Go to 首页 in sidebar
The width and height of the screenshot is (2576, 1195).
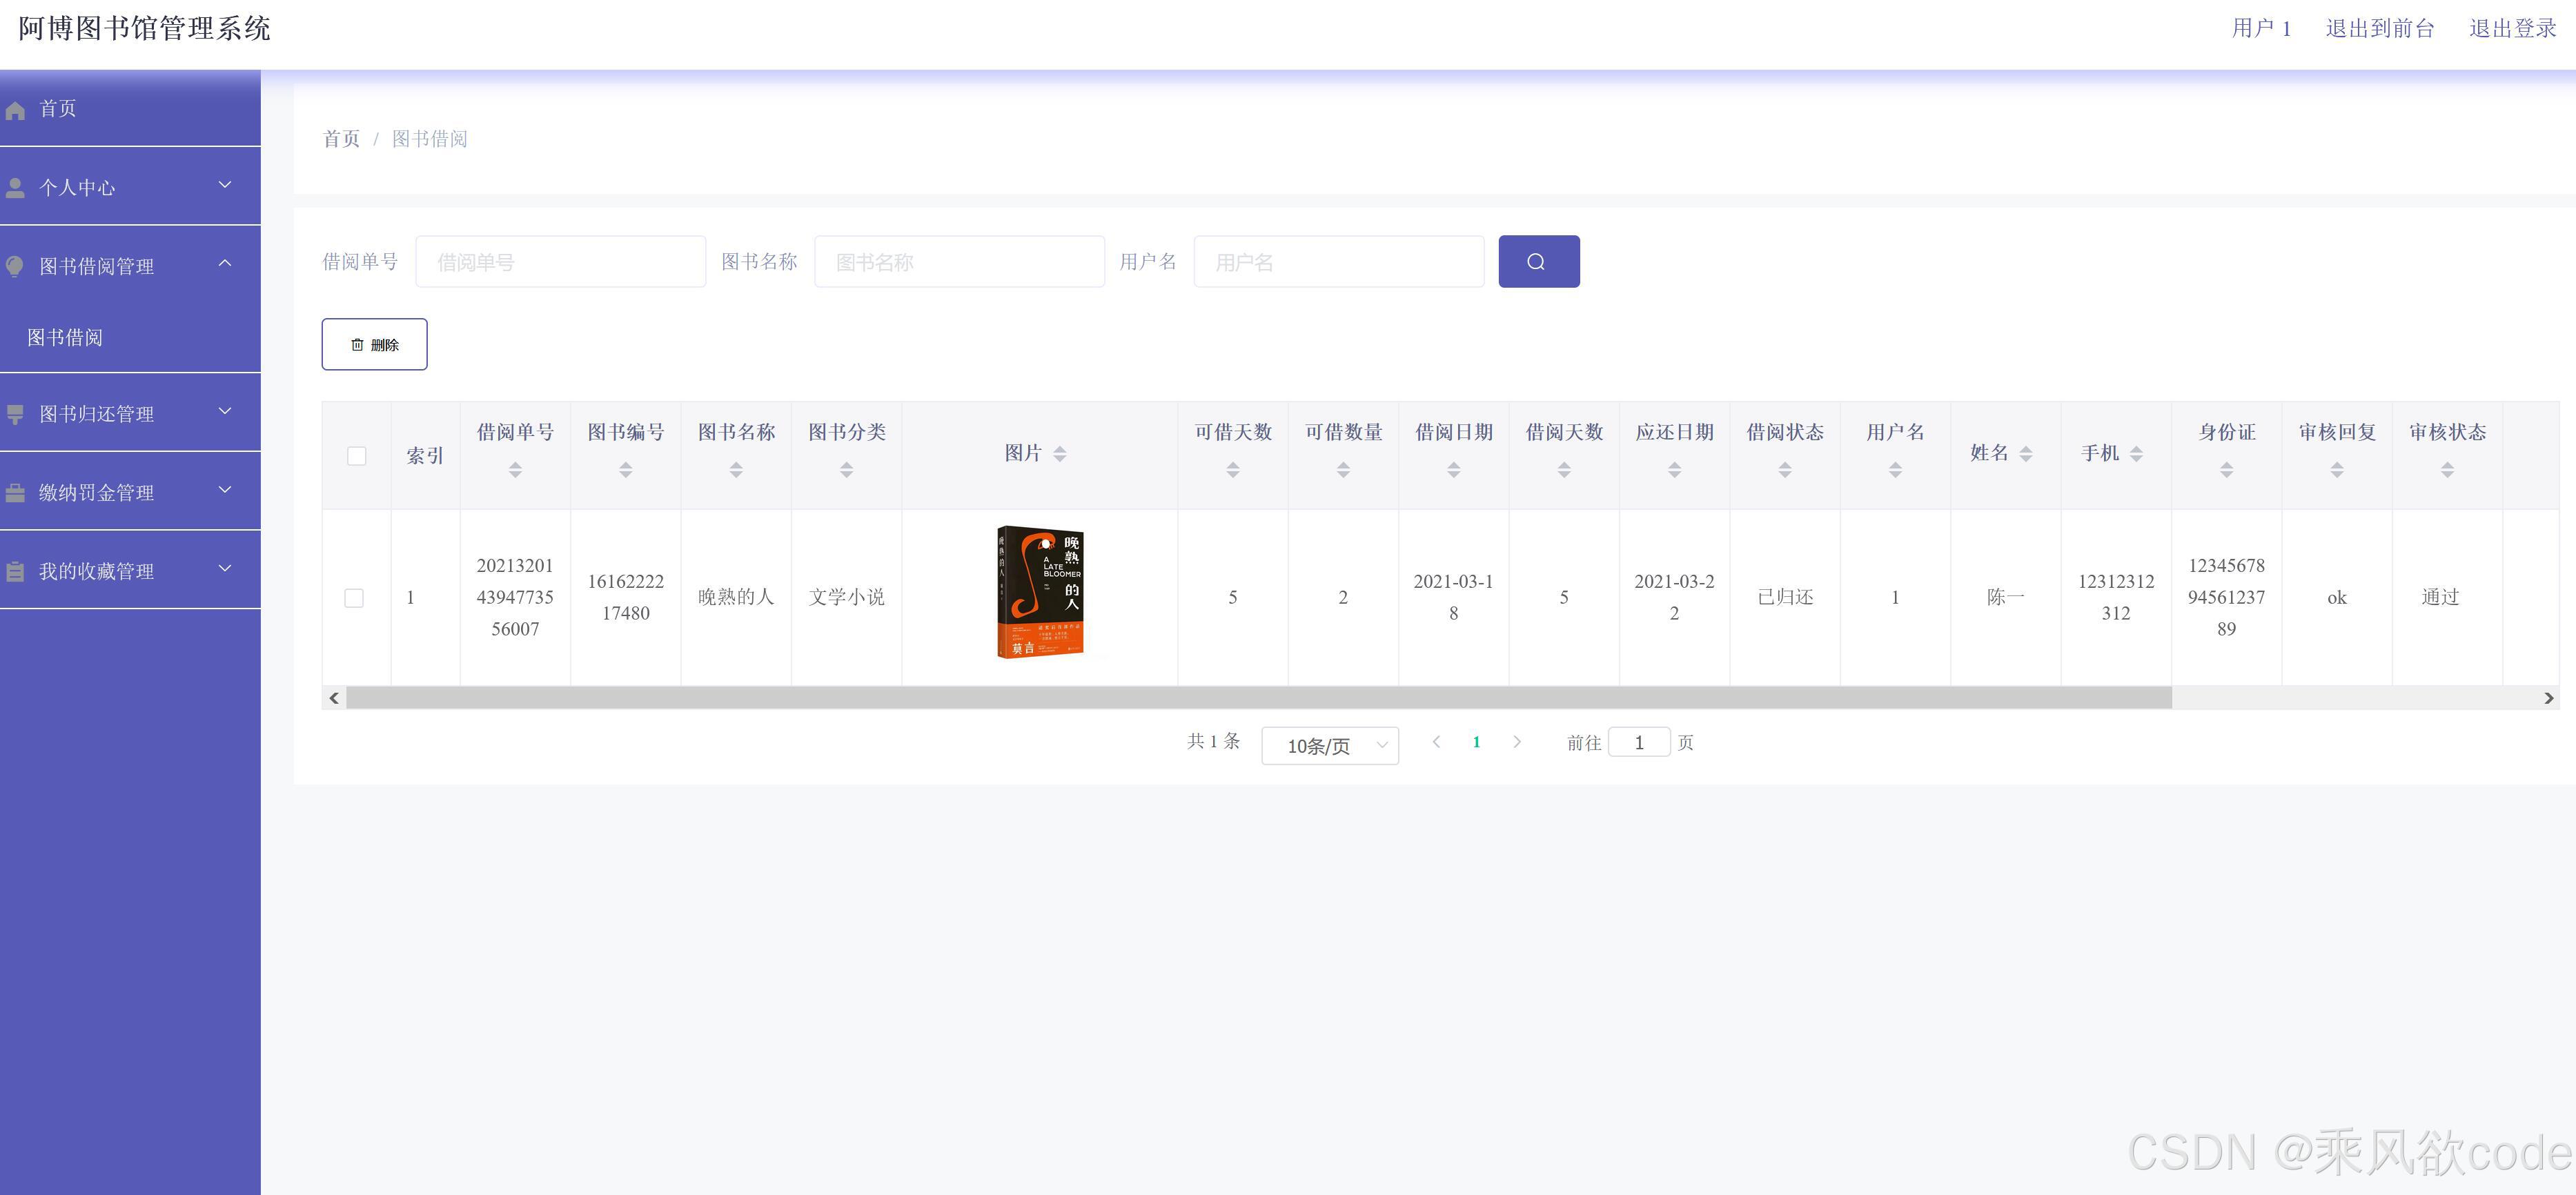58,109
